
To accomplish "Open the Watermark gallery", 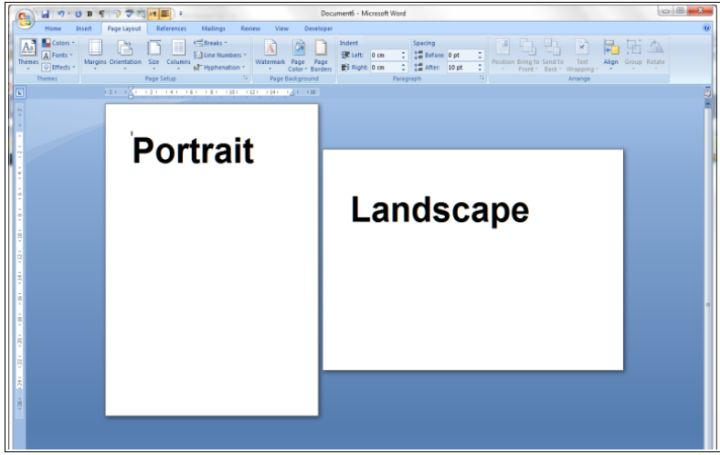I will click(x=270, y=54).
